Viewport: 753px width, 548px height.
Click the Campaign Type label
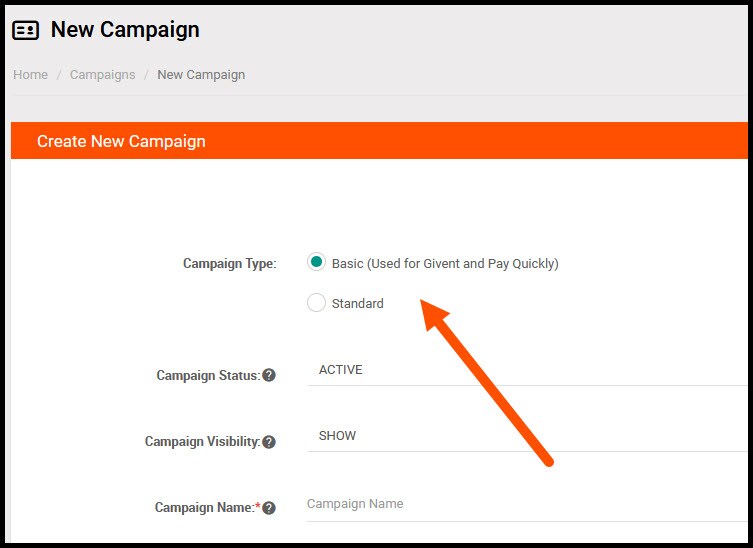pos(230,264)
